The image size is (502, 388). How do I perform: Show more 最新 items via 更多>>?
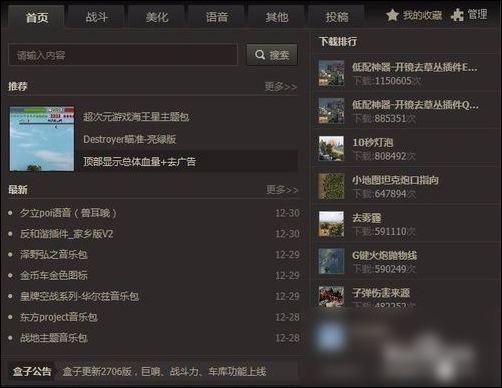pos(282,190)
